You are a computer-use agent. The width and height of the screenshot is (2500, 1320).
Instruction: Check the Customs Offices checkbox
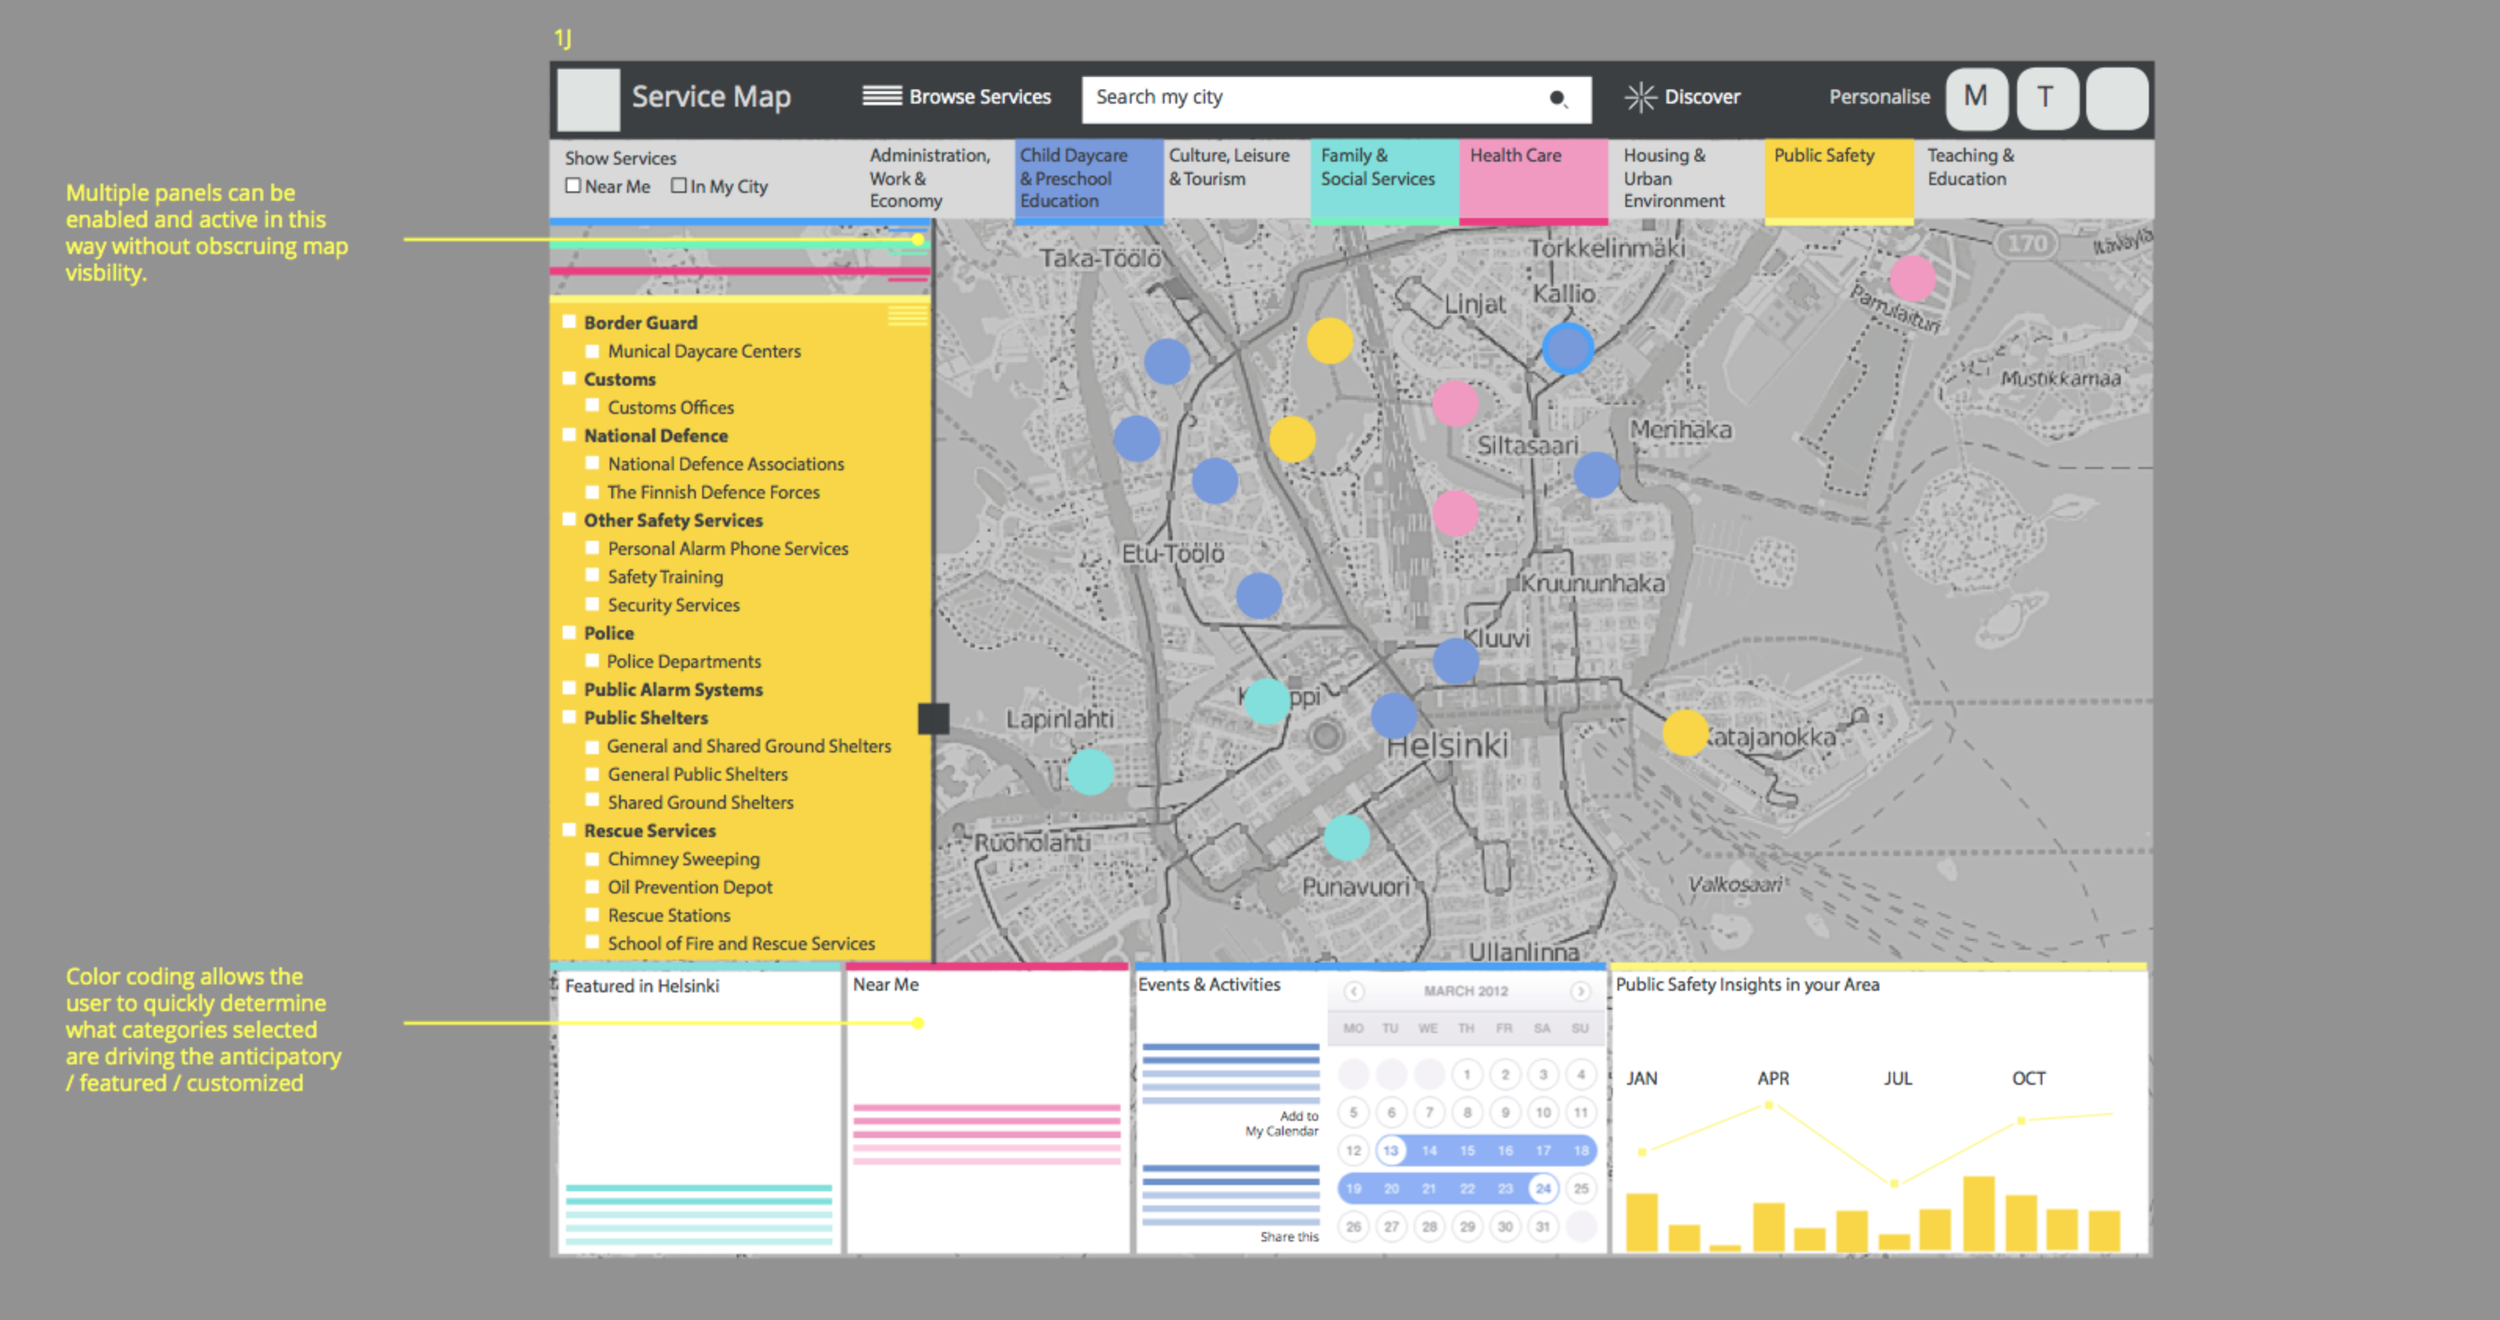tap(592, 405)
